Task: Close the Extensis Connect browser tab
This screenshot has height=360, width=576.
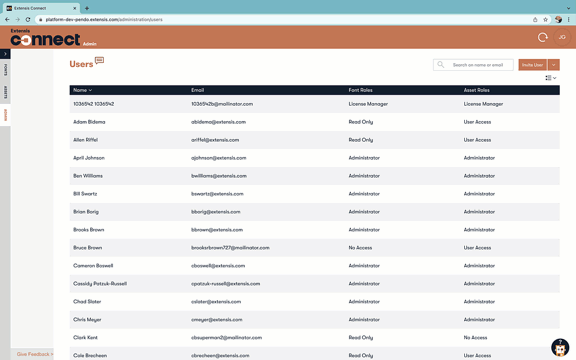Action: pos(75,8)
